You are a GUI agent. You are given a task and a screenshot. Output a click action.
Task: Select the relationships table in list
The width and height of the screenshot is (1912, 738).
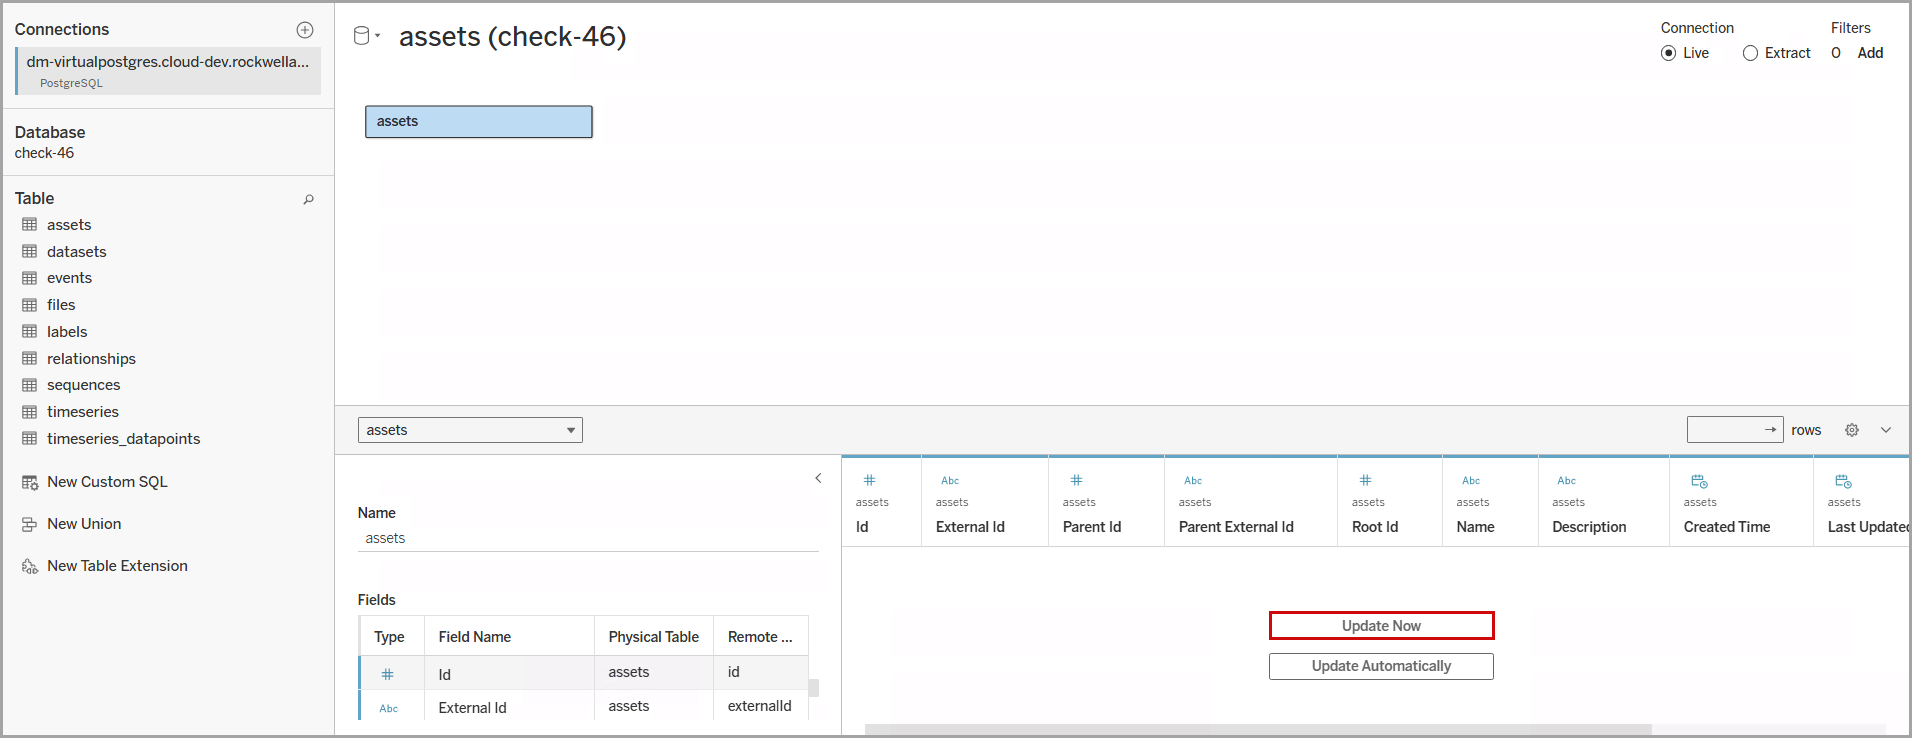91,359
